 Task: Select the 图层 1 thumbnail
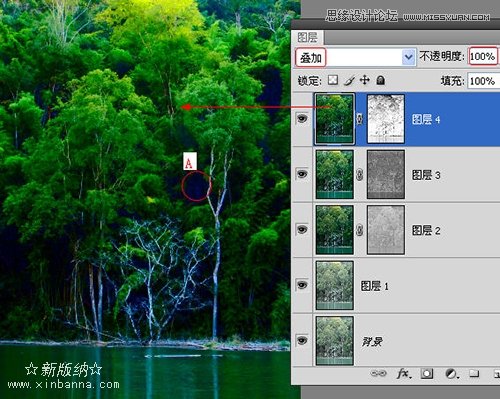[335, 286]
